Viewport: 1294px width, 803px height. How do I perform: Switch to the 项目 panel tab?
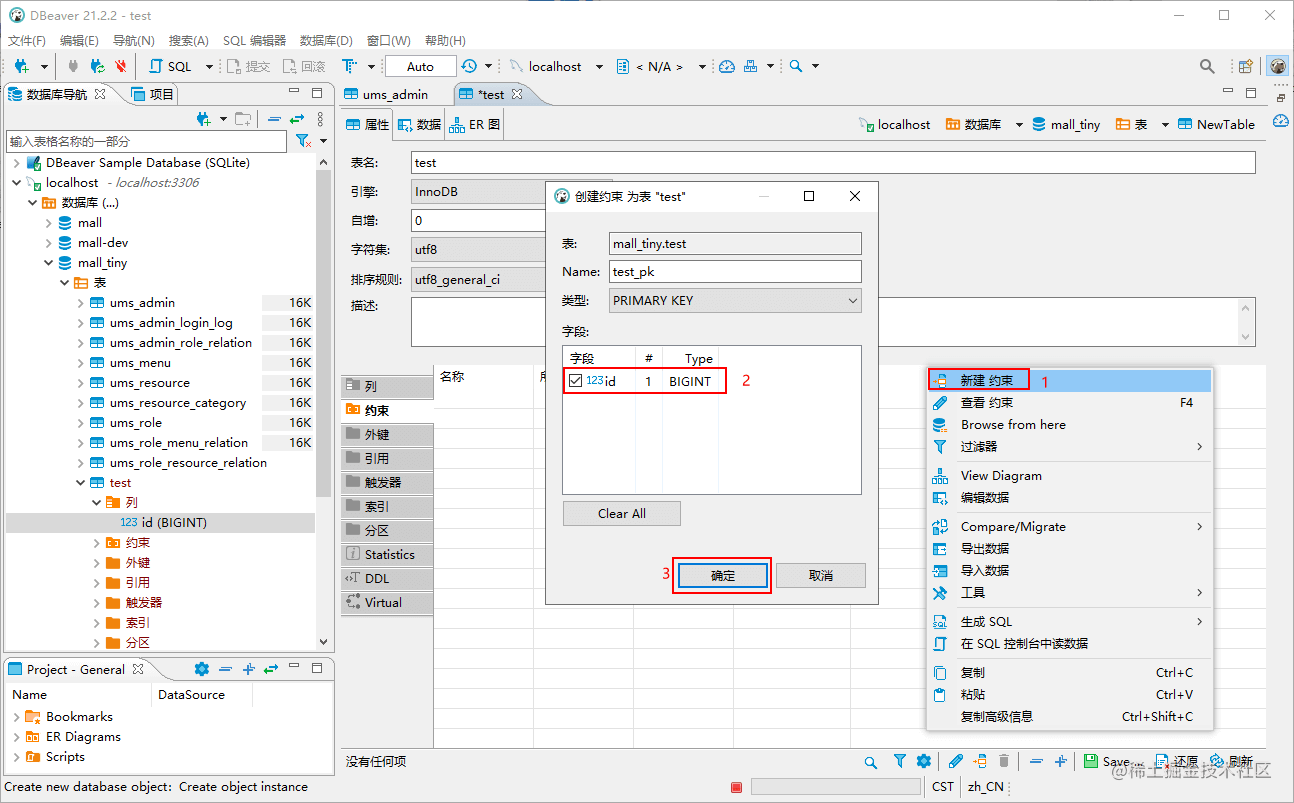[x=153, y=94]
